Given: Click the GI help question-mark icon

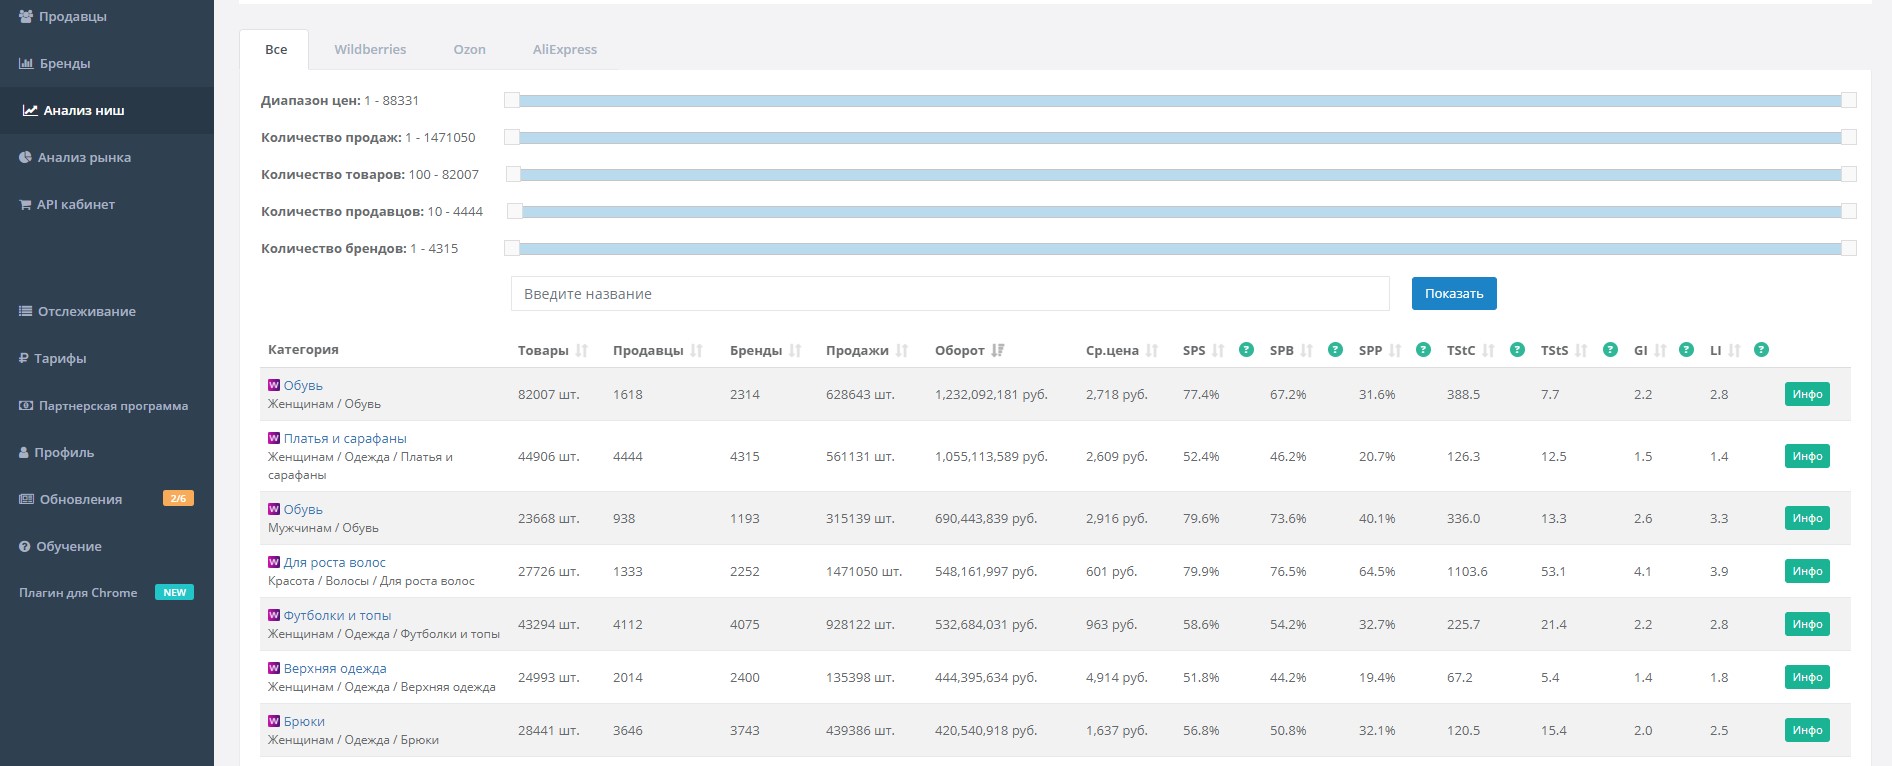Looking at the screenshot, I should (1686, 350).
